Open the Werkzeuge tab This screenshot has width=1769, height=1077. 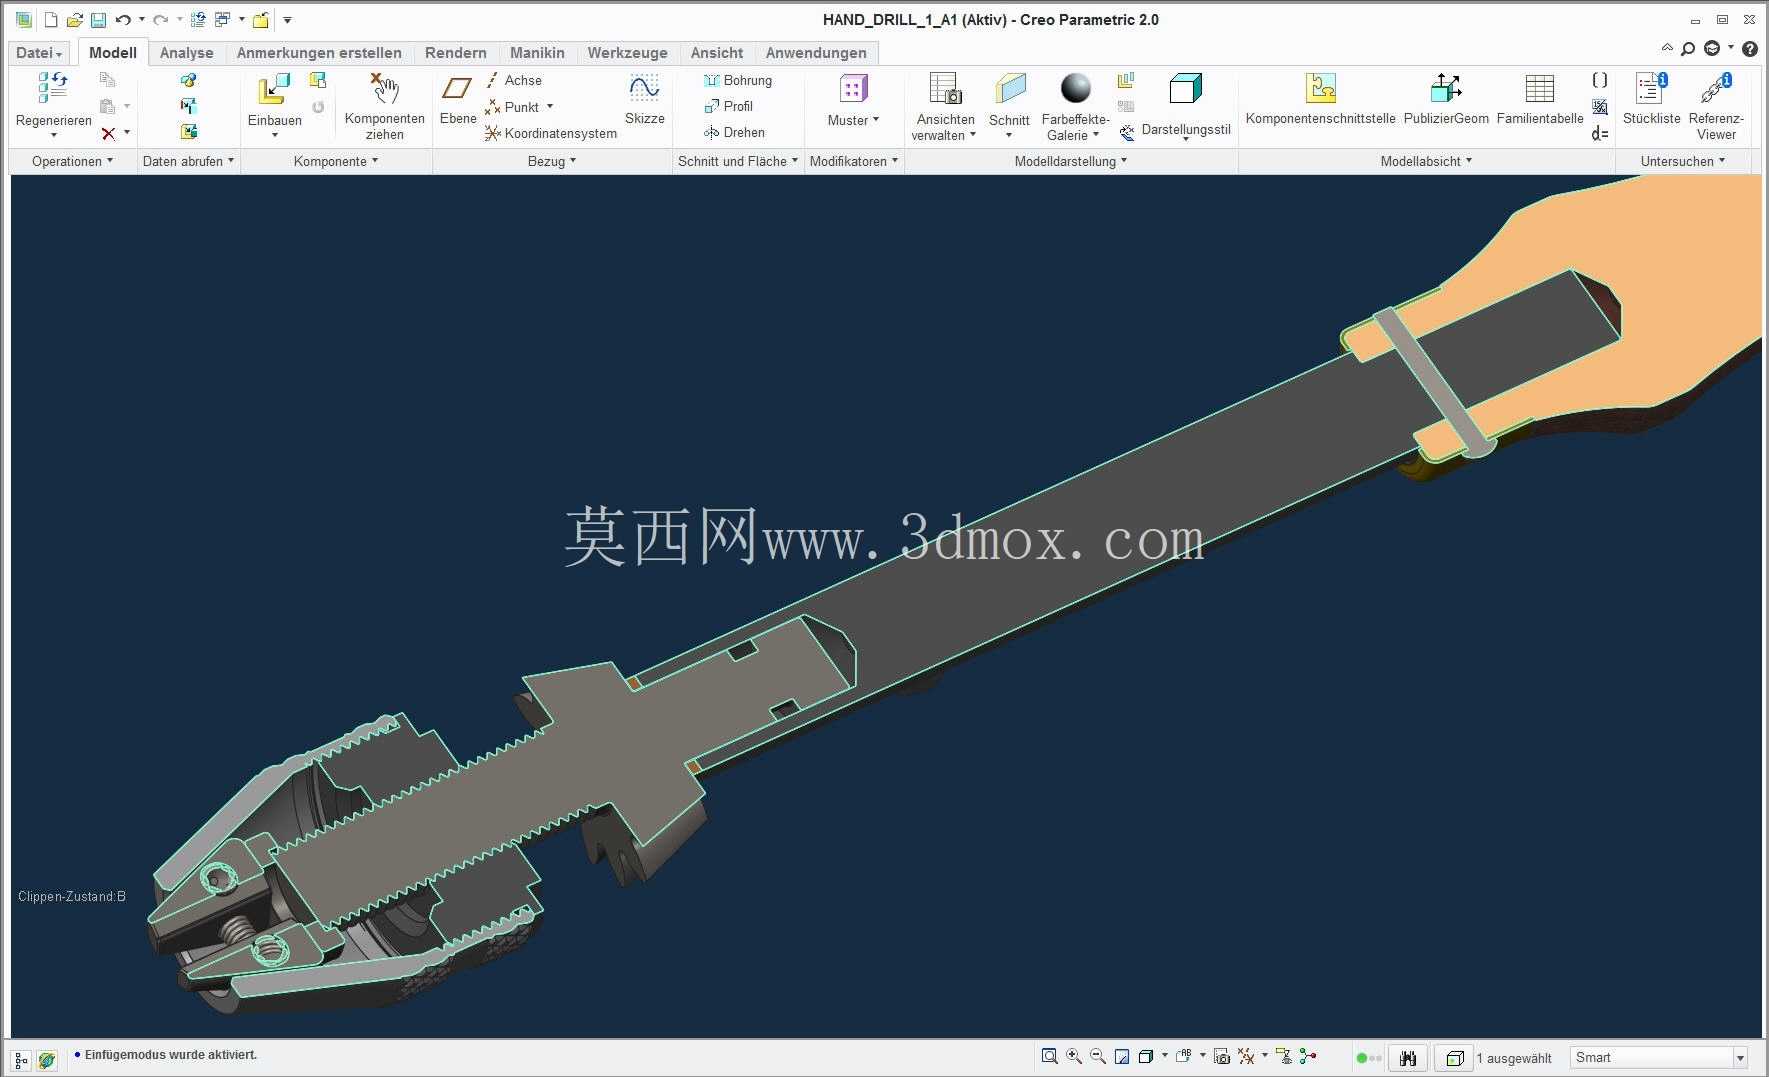click(x=627, y=53)
